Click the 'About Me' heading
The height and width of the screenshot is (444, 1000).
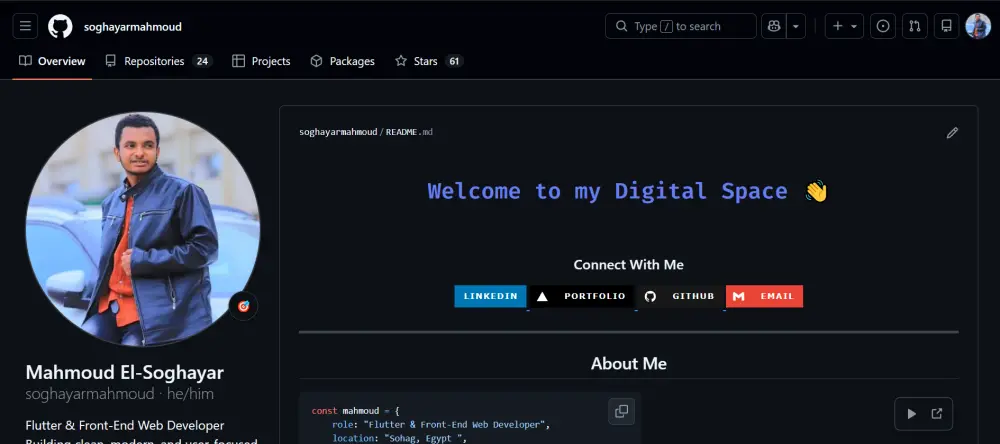click(x=629, y=364)
